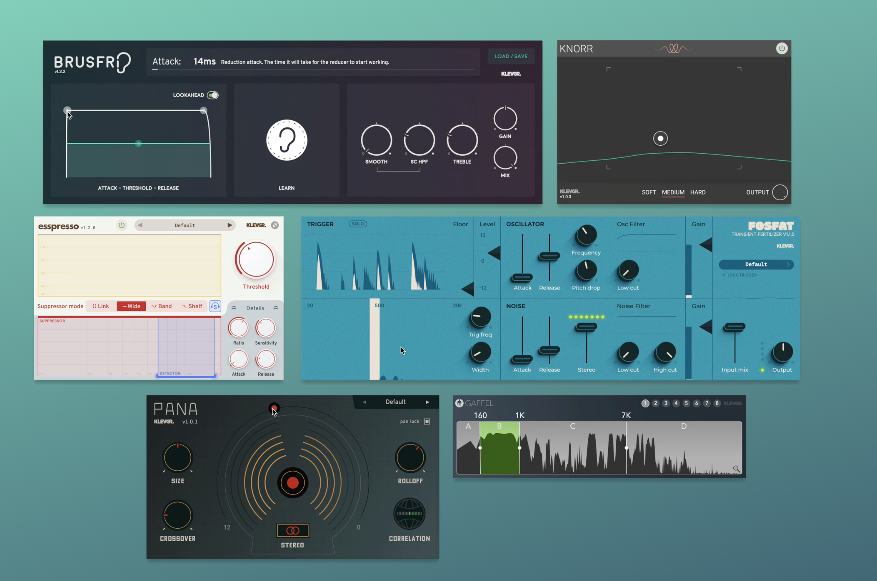Tick the pan lock checkbox in Pana
Screen dimensions: 877x581
pyautogui.click(x=427, y=421)
